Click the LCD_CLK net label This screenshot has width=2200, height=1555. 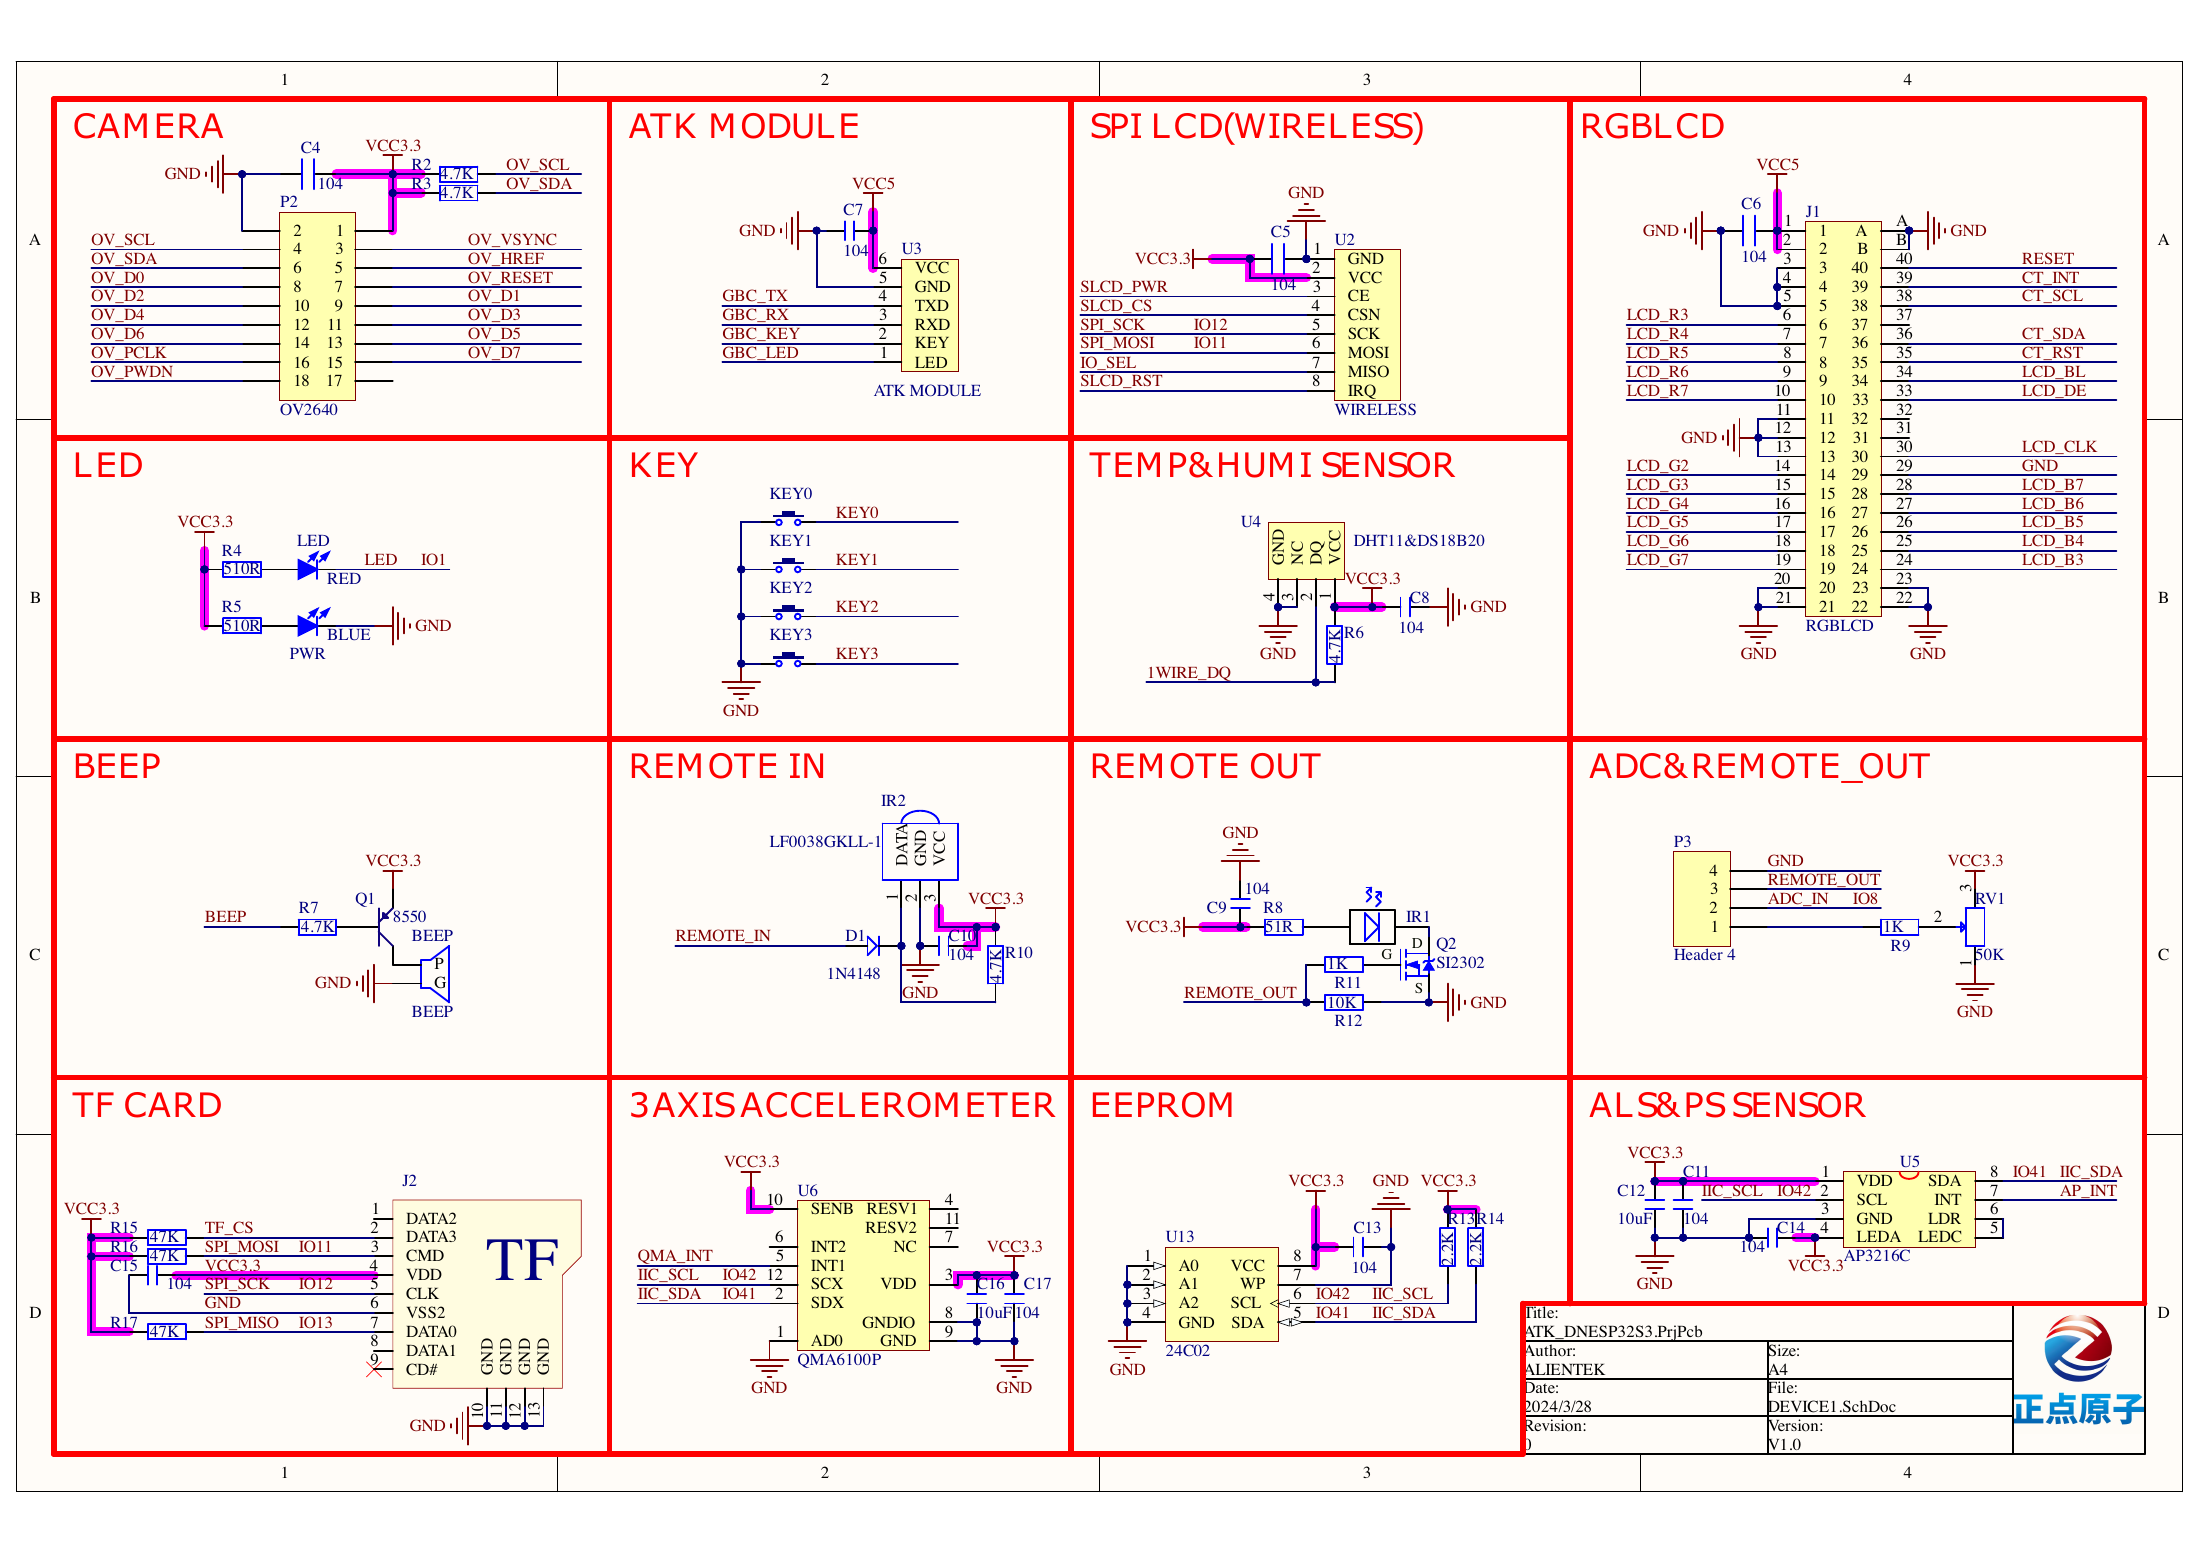(2059, 447)
